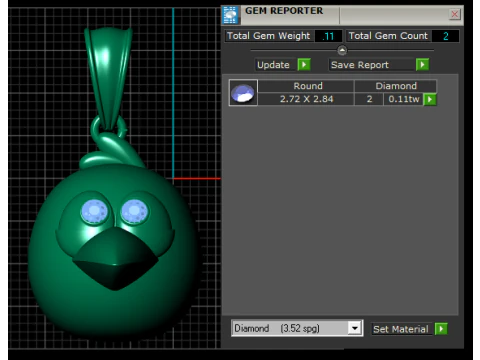Click the 2.72 X 2.84 size cell
480x360 pixels.
306,99
